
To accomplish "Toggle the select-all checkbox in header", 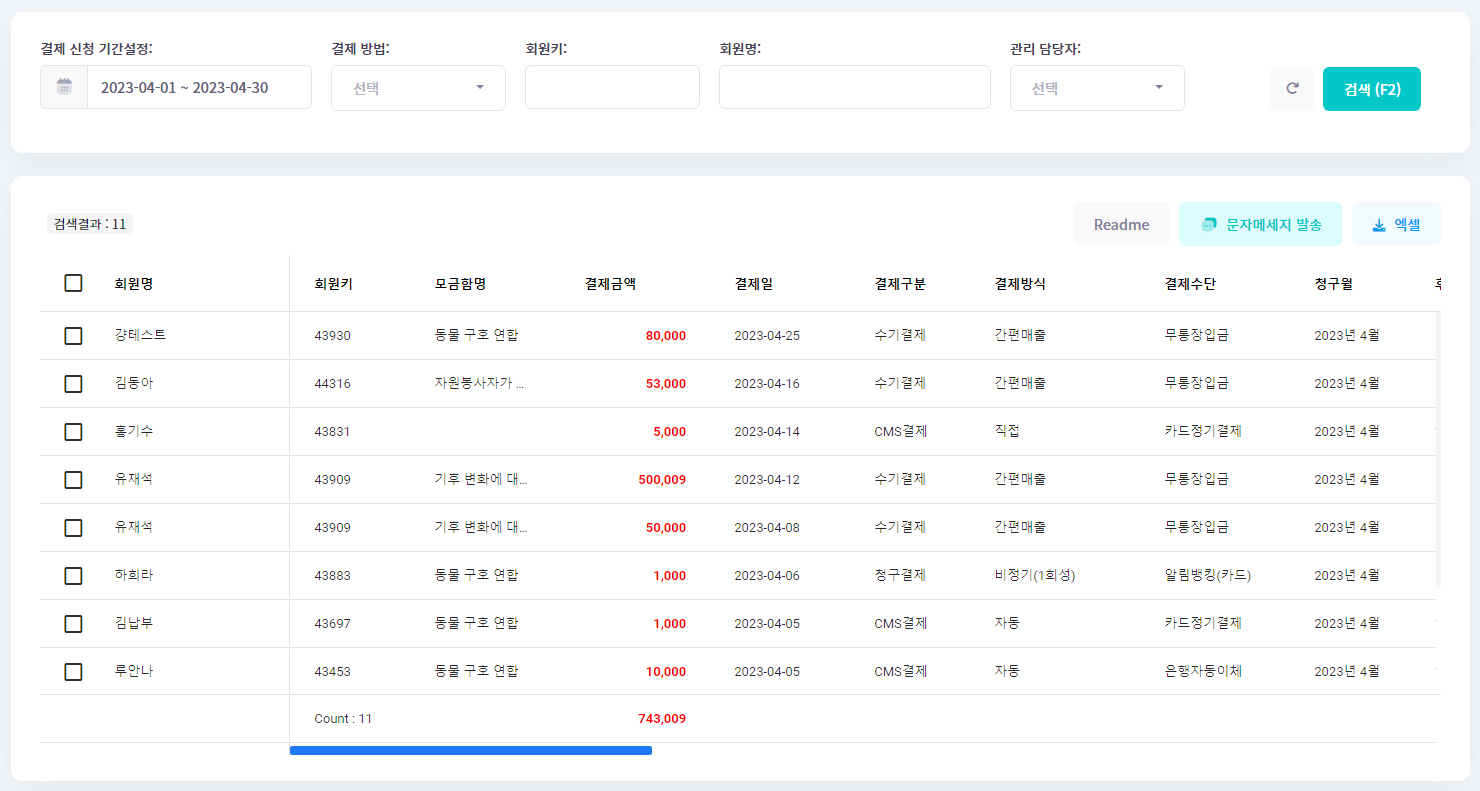I will click(73, 283).
